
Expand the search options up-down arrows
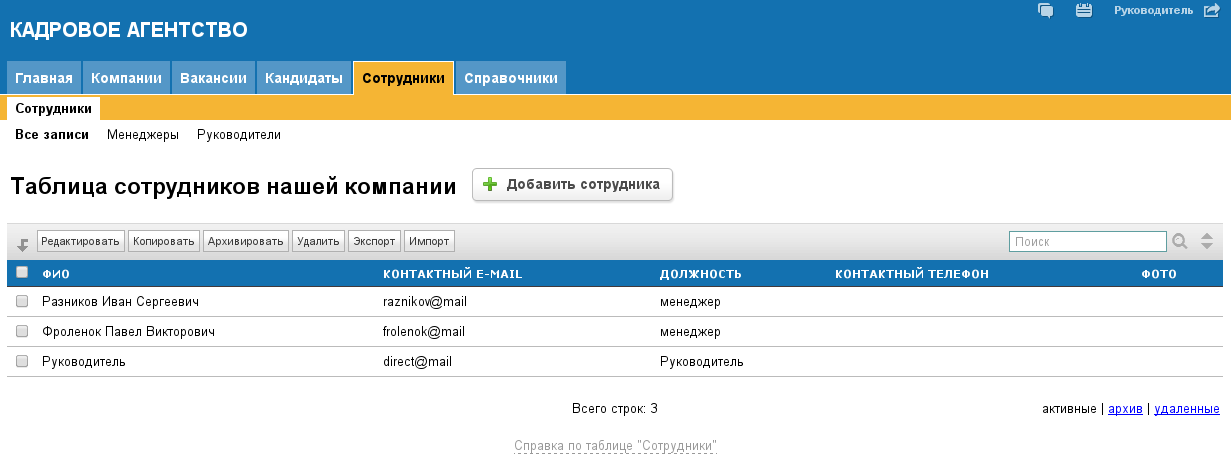click(1207, 241)
